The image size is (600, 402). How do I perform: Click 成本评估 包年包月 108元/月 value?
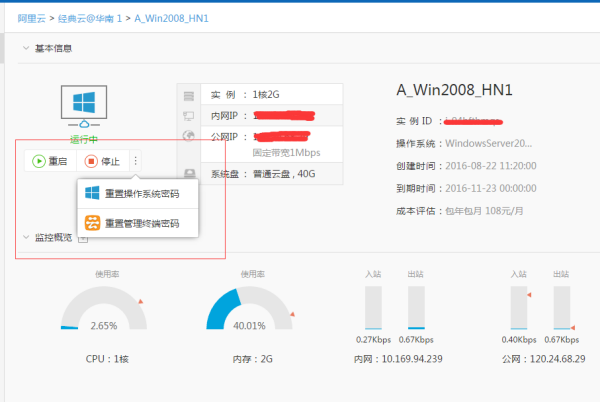pyautogui.click(x=484, y=211)
